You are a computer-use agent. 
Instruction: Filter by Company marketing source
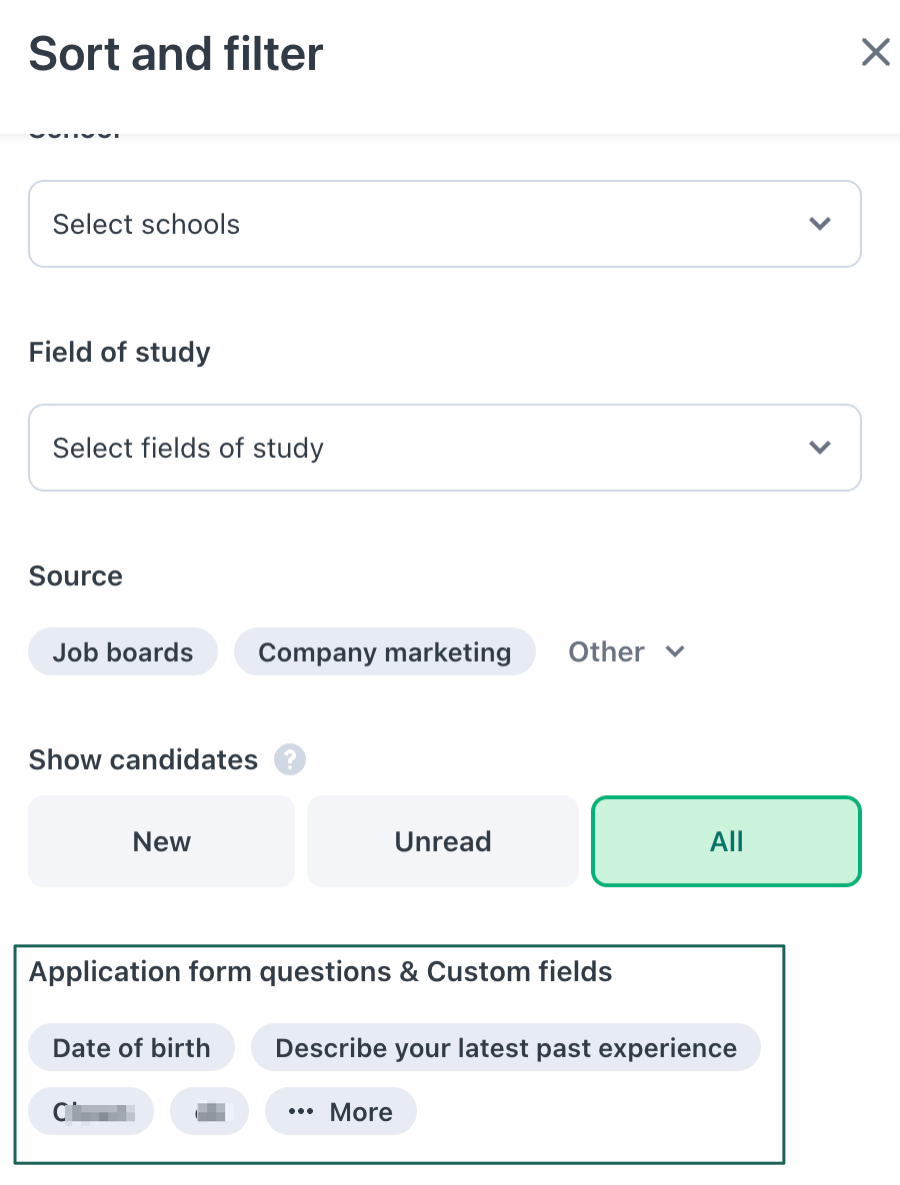tap(384, 652)
